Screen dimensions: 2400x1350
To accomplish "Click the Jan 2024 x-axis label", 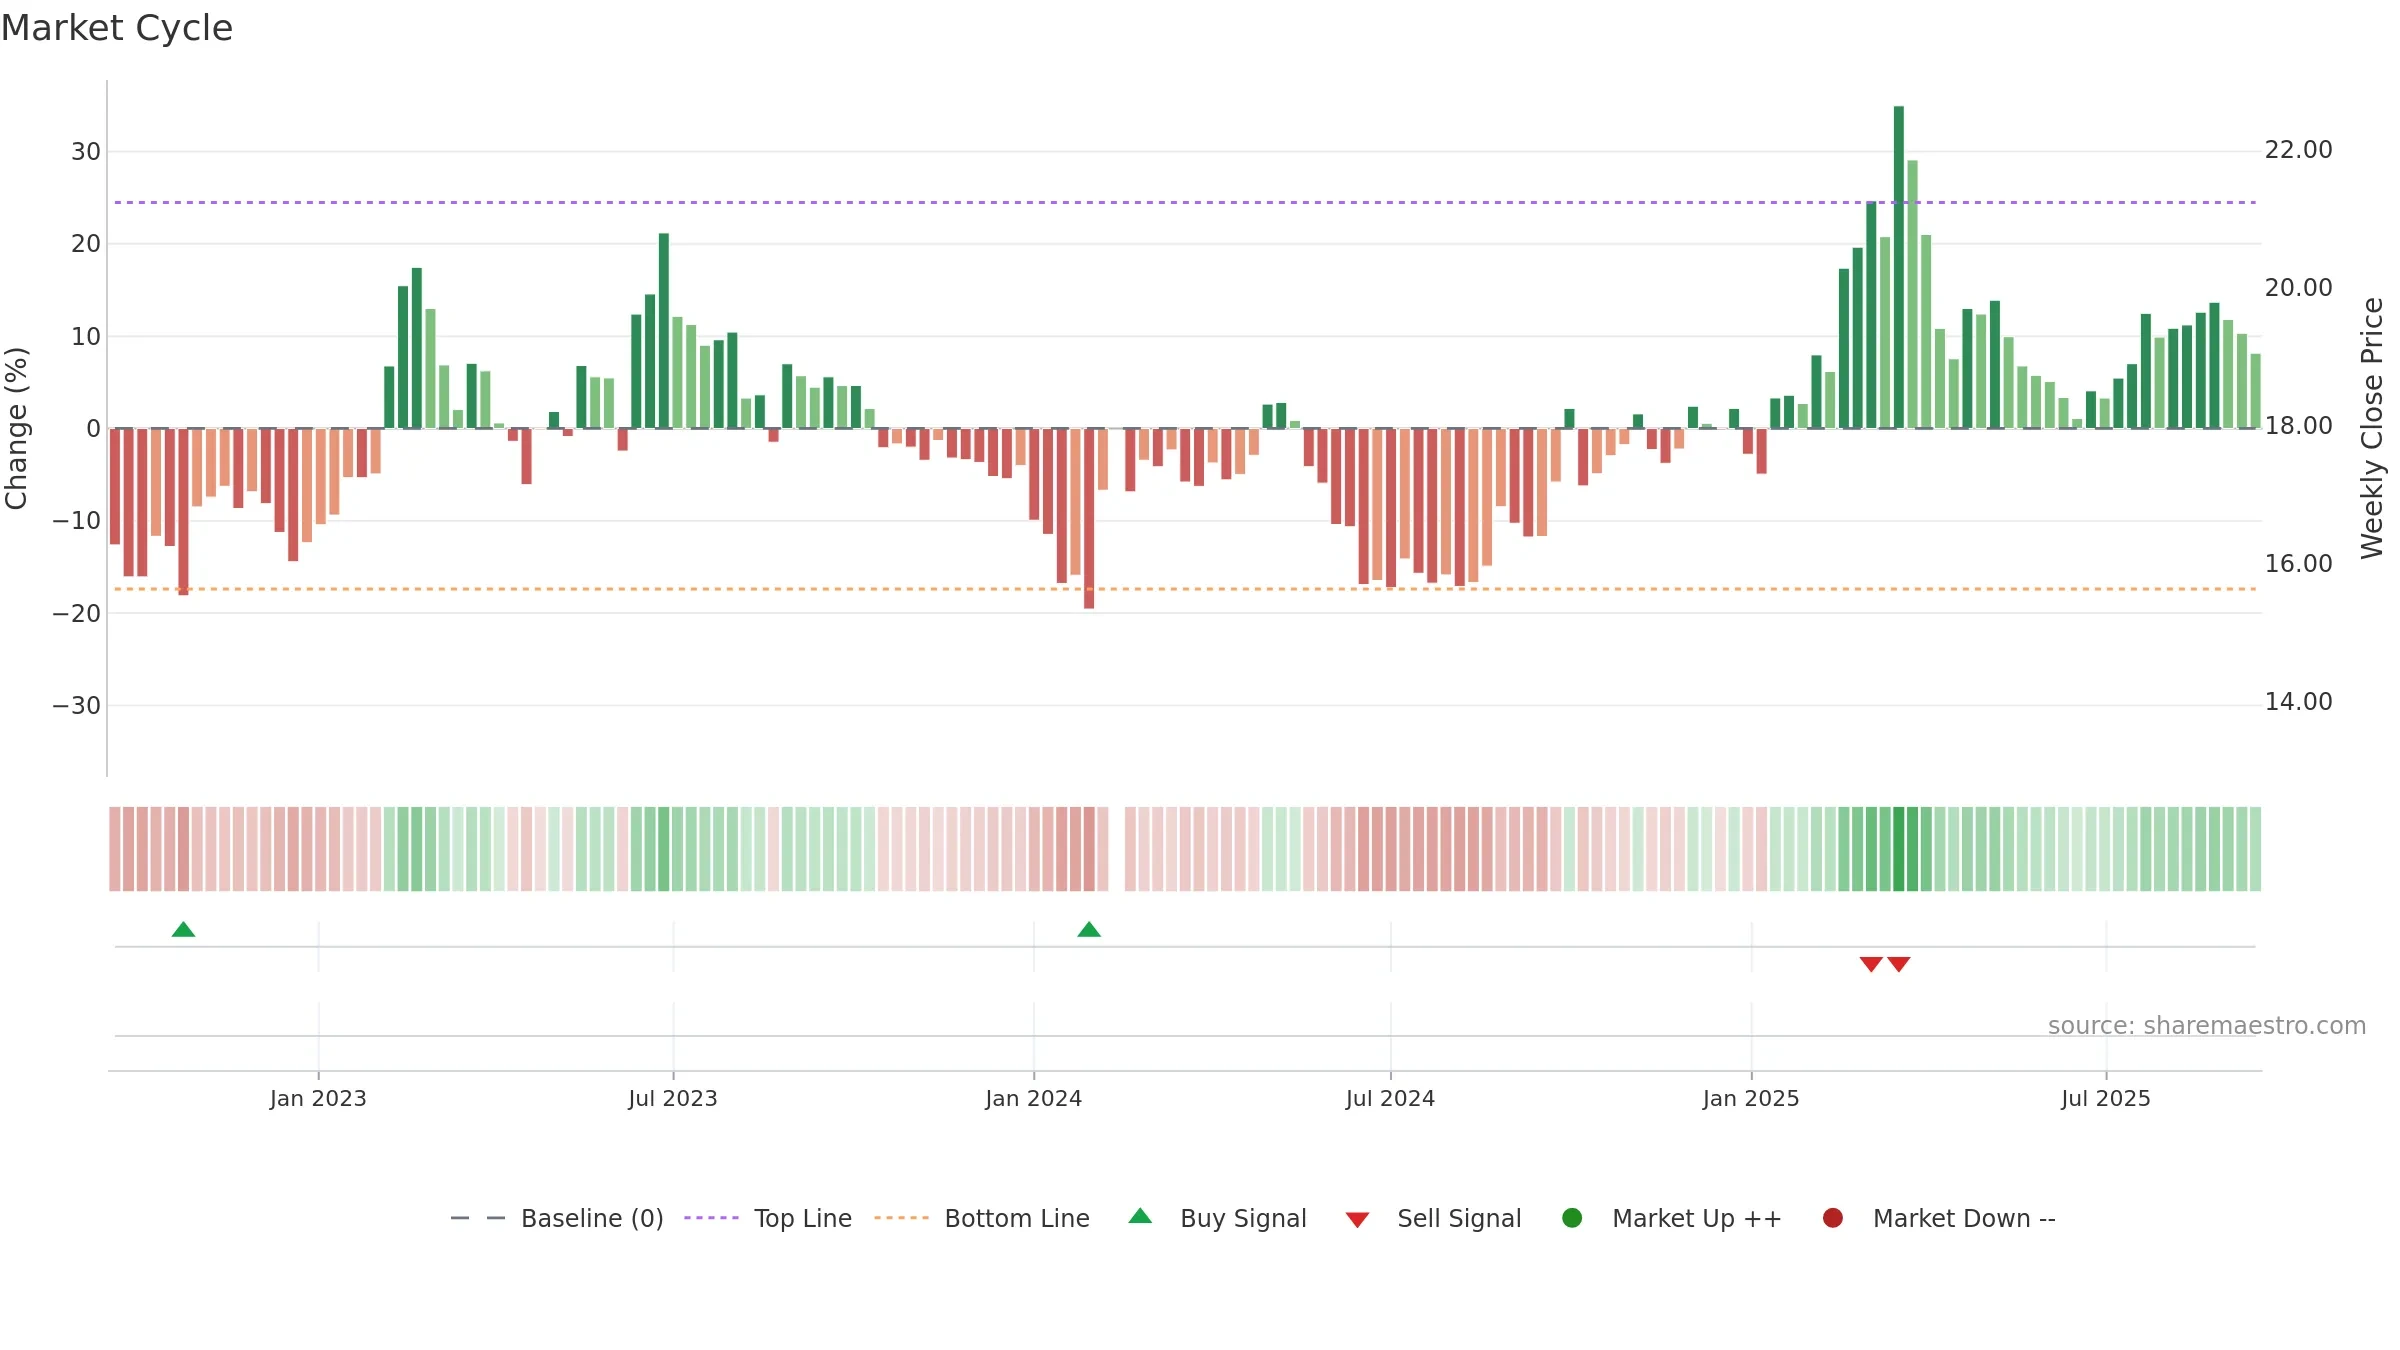I will pos(1034,1098).
